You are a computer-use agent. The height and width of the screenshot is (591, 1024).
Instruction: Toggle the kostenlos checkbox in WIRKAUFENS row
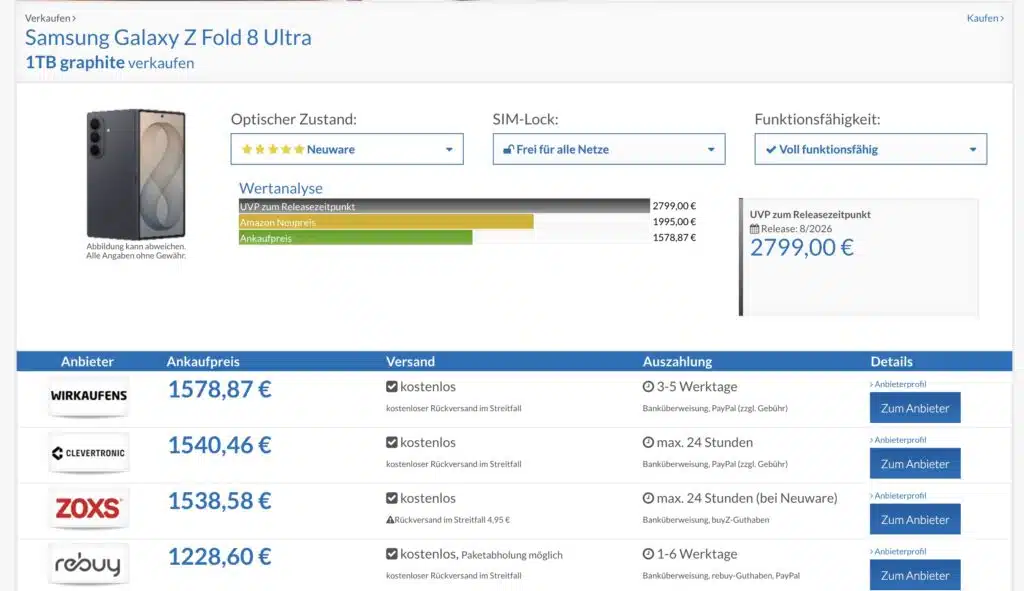click(x=392, y=387)
